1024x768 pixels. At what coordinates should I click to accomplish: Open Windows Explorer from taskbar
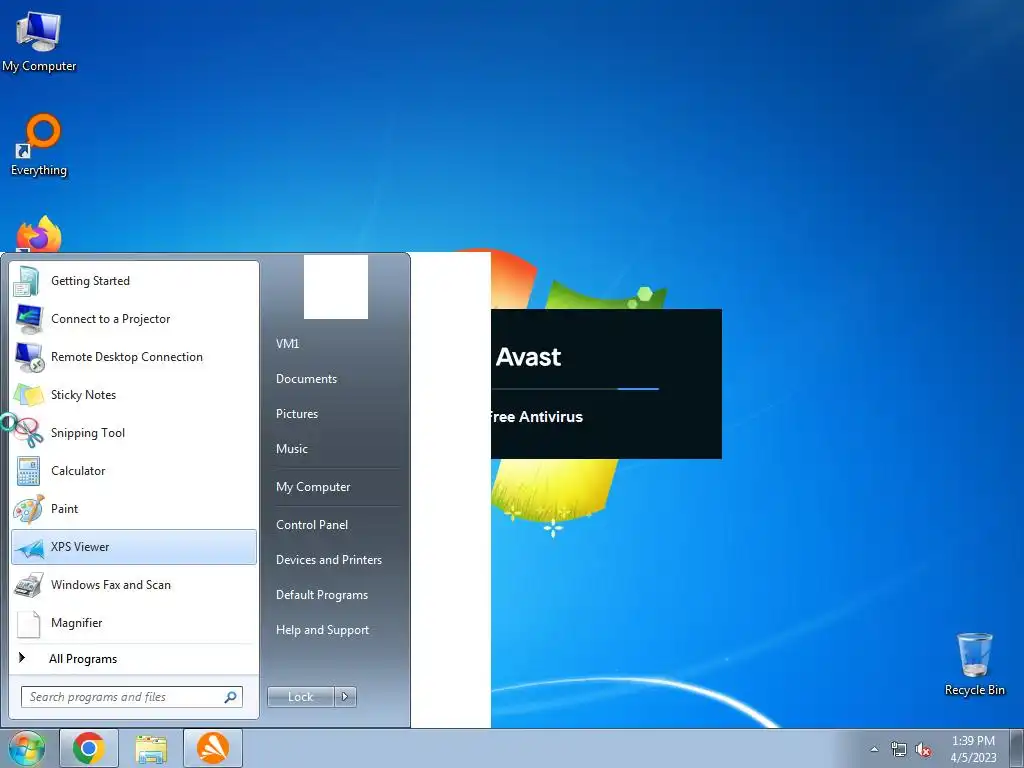pos(151,748)
